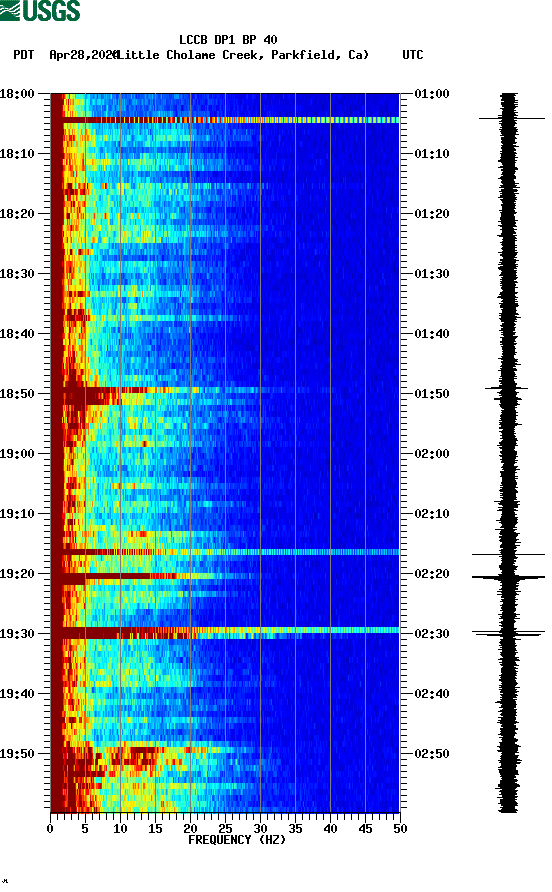Viewport: 552px width, 892px height.
Task: Click the 19:20 PDT time label
Action: pyautogui.click(x=17, y=573)
